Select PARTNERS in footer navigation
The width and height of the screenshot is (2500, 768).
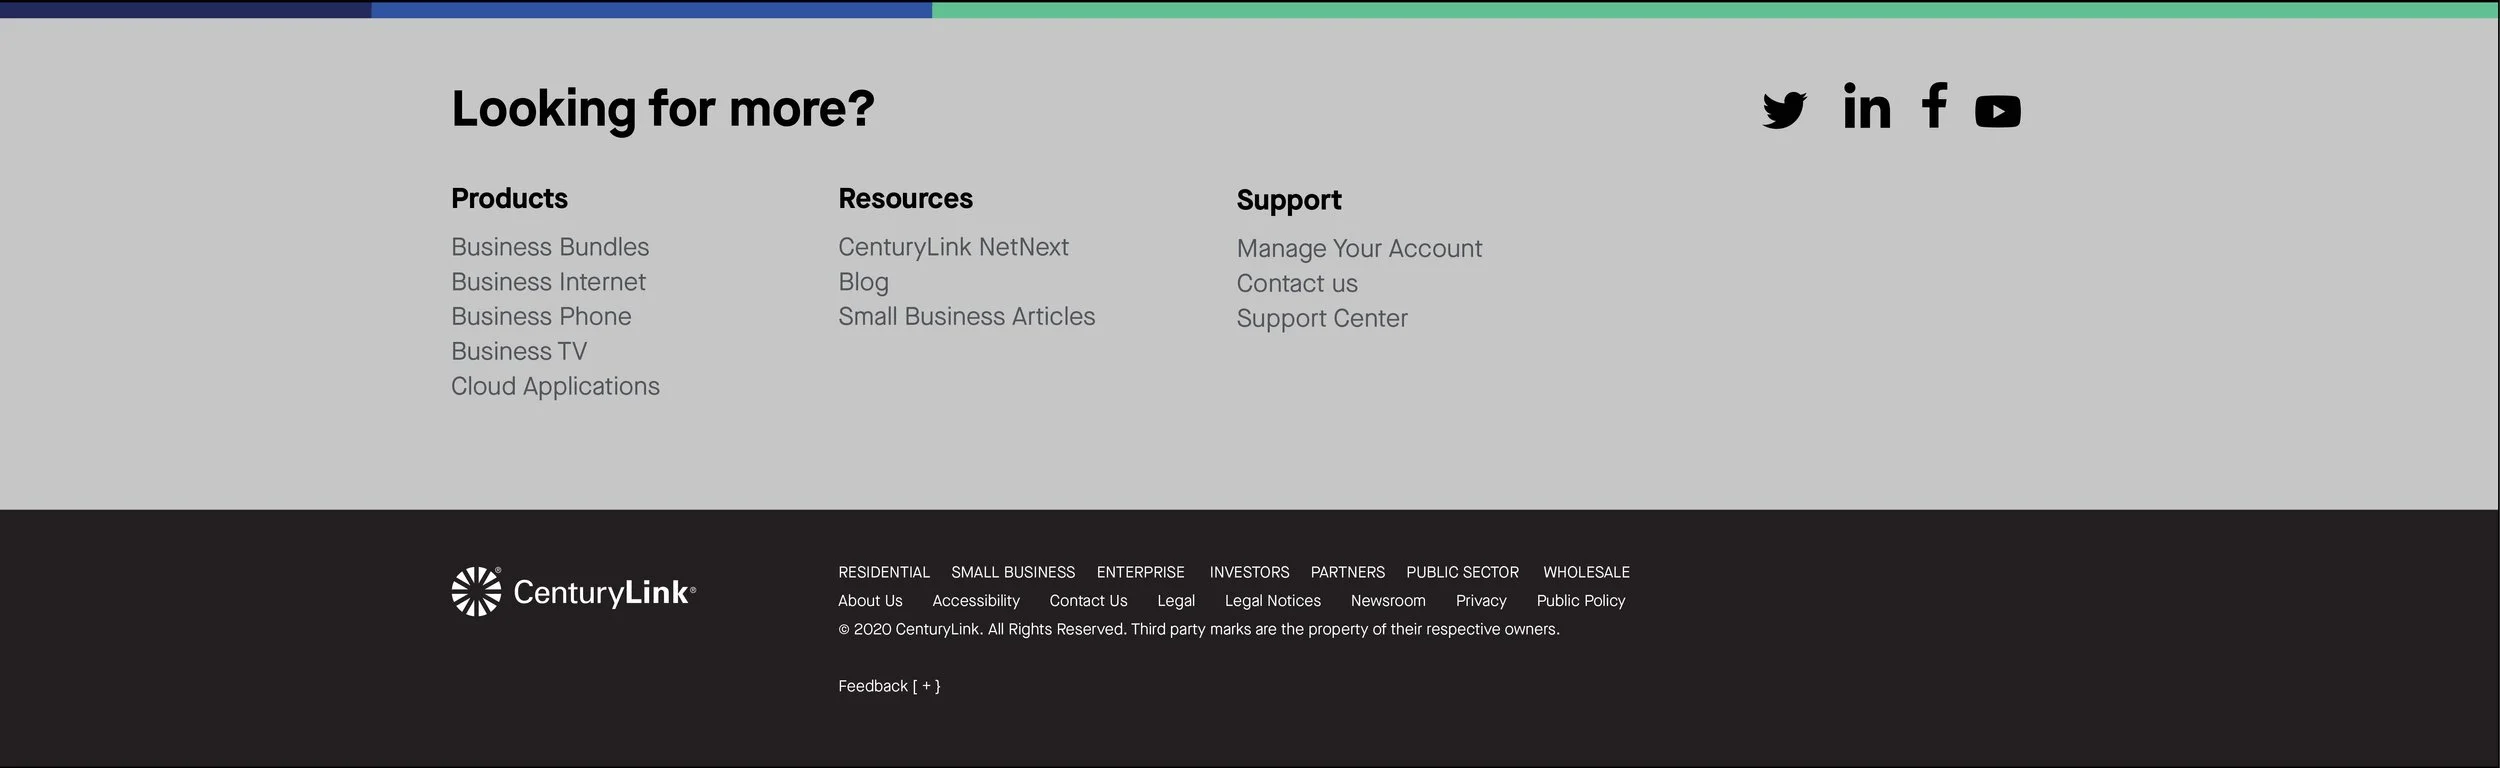[1348, 573]
